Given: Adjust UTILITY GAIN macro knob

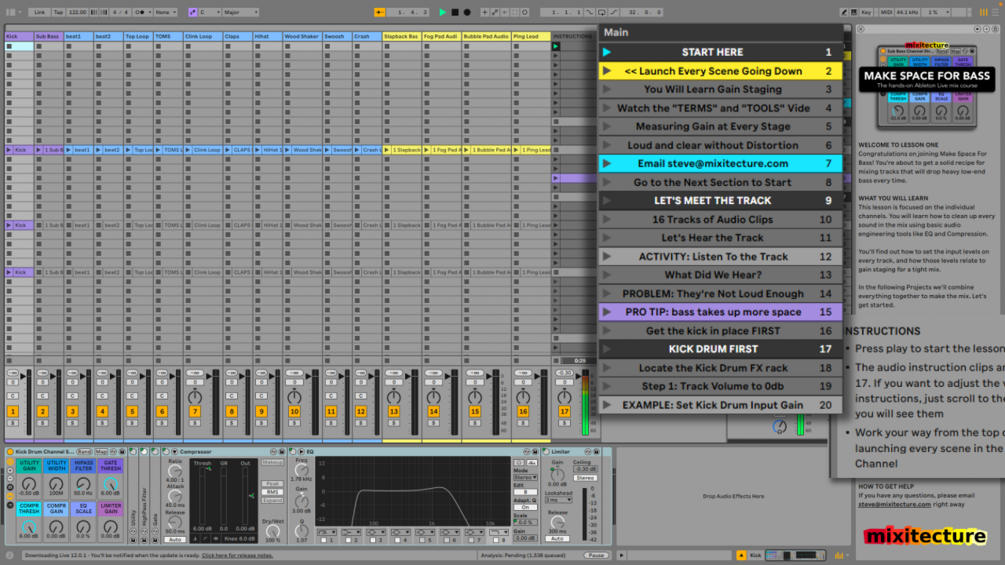Looking at the screenshot, I should click(x=28, y=484).
